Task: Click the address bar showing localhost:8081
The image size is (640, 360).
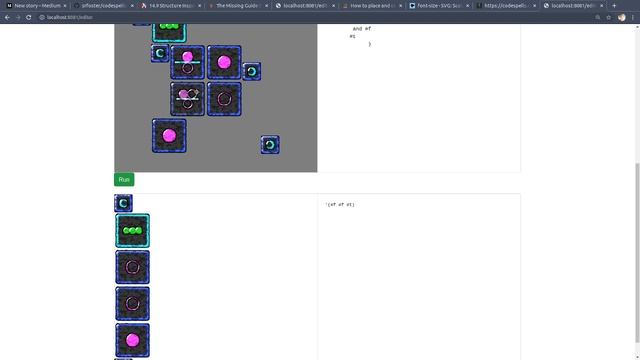Action: (x=314, y=18)
